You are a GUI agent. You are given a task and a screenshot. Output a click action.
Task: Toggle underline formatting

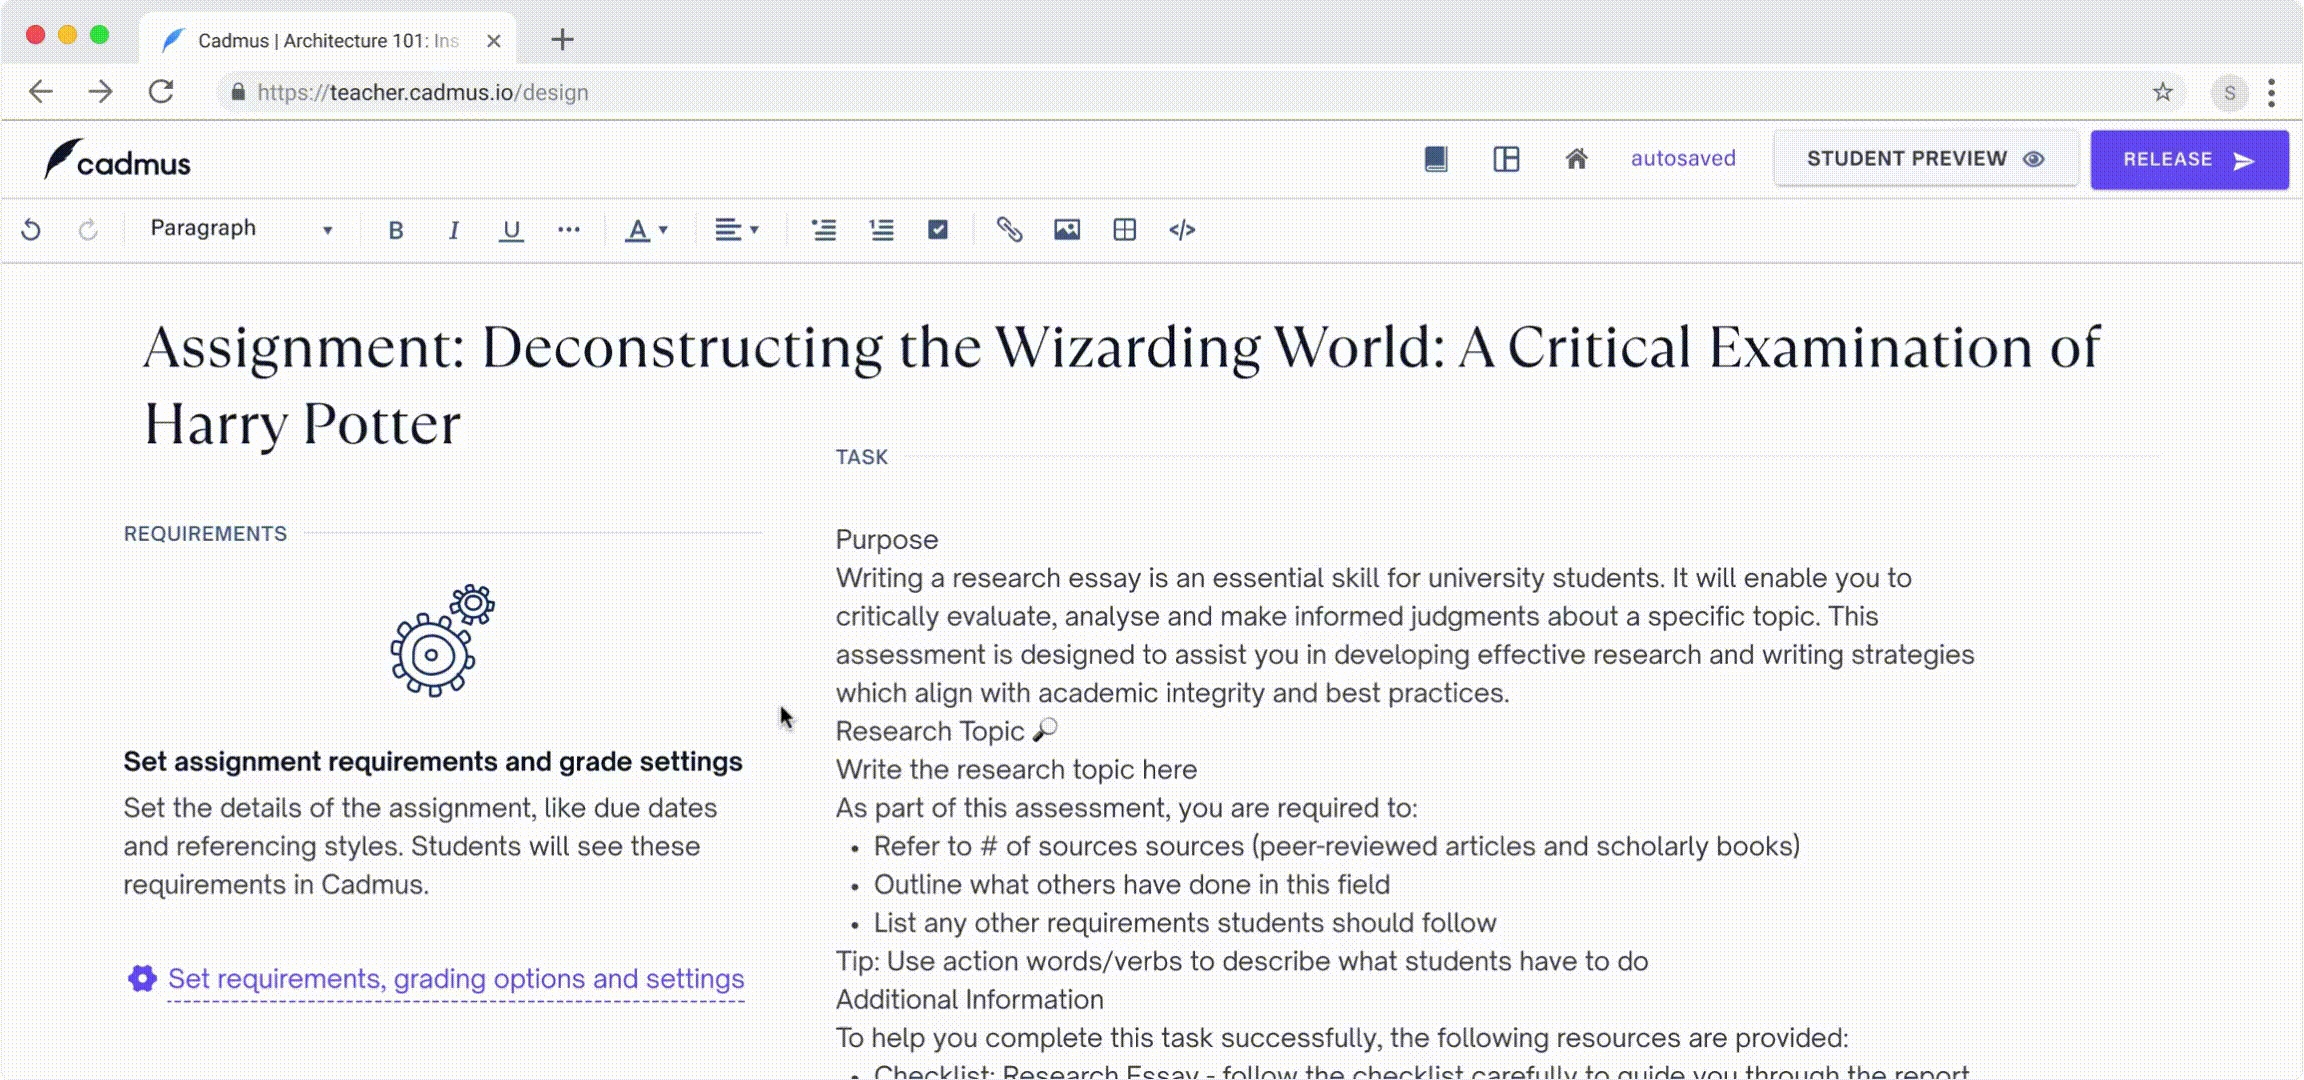click(511, 230)
